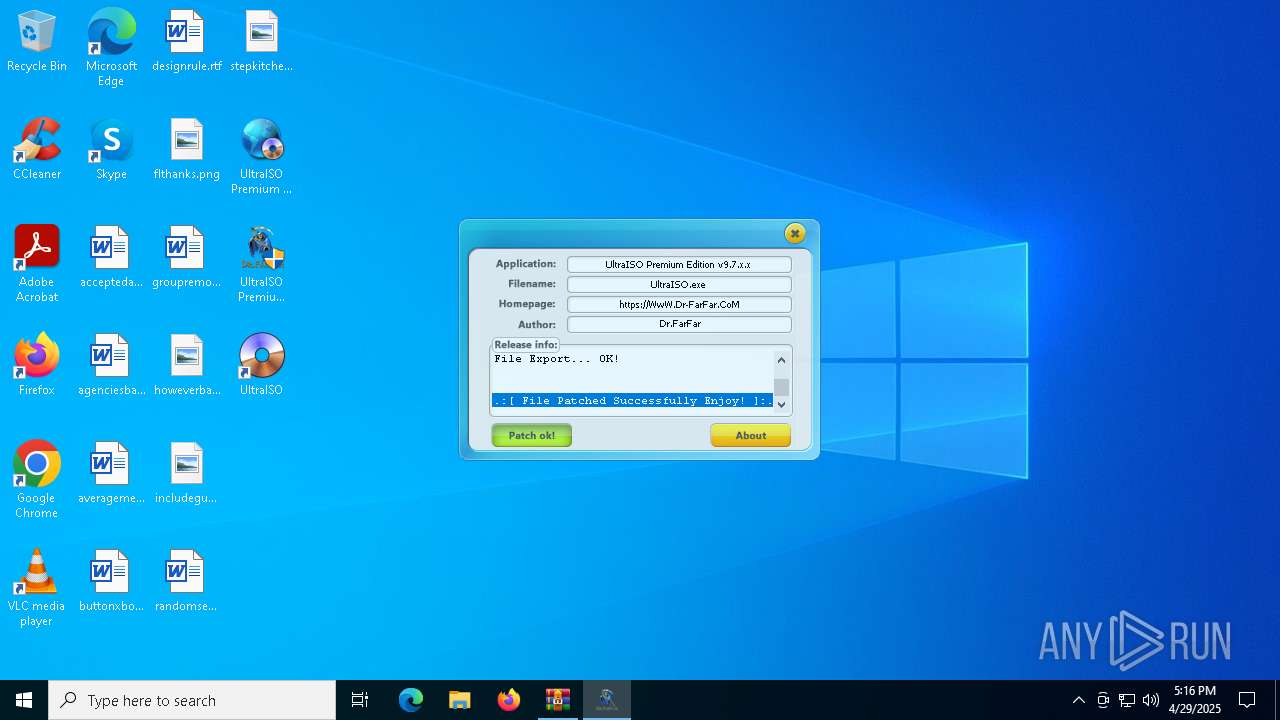
Task: Launch Microsoft Edge from desktop shortcut
Action: pyautogui.click(x=111, y=48)
